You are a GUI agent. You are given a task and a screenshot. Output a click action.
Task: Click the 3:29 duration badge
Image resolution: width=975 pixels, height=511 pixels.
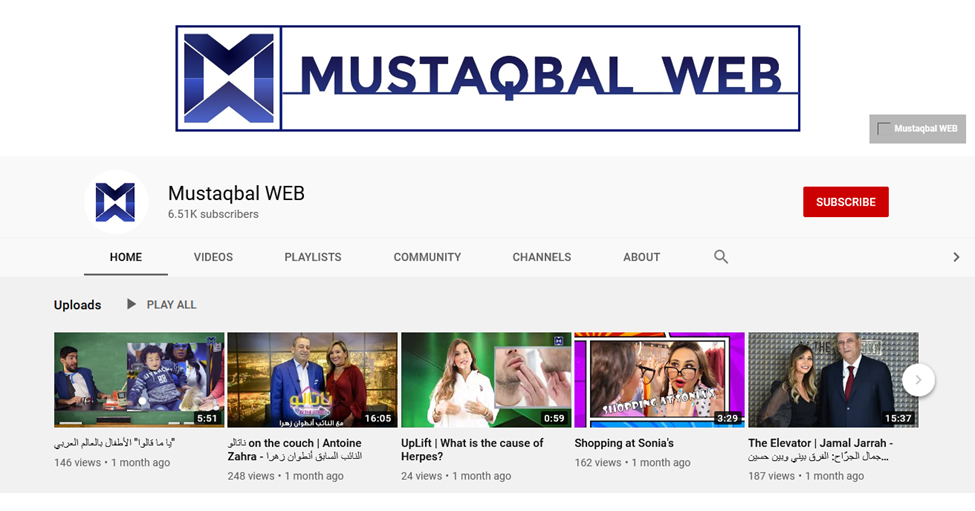pyautogui.click(x=728, y=418)
